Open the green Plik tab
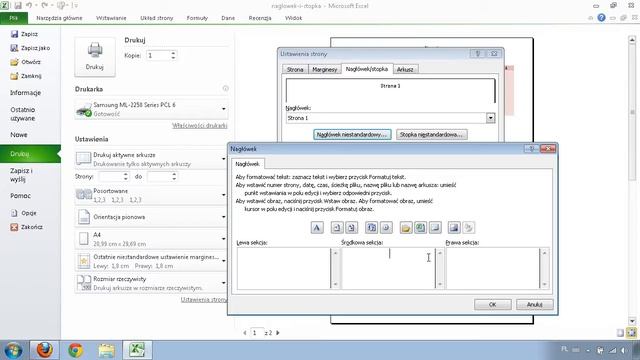The image size is (640, 360). [x=14, y=18]
